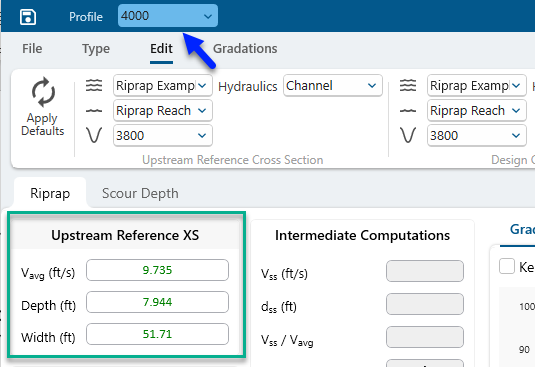
Task: Click the design river waves icon
Action: (408, 85)
